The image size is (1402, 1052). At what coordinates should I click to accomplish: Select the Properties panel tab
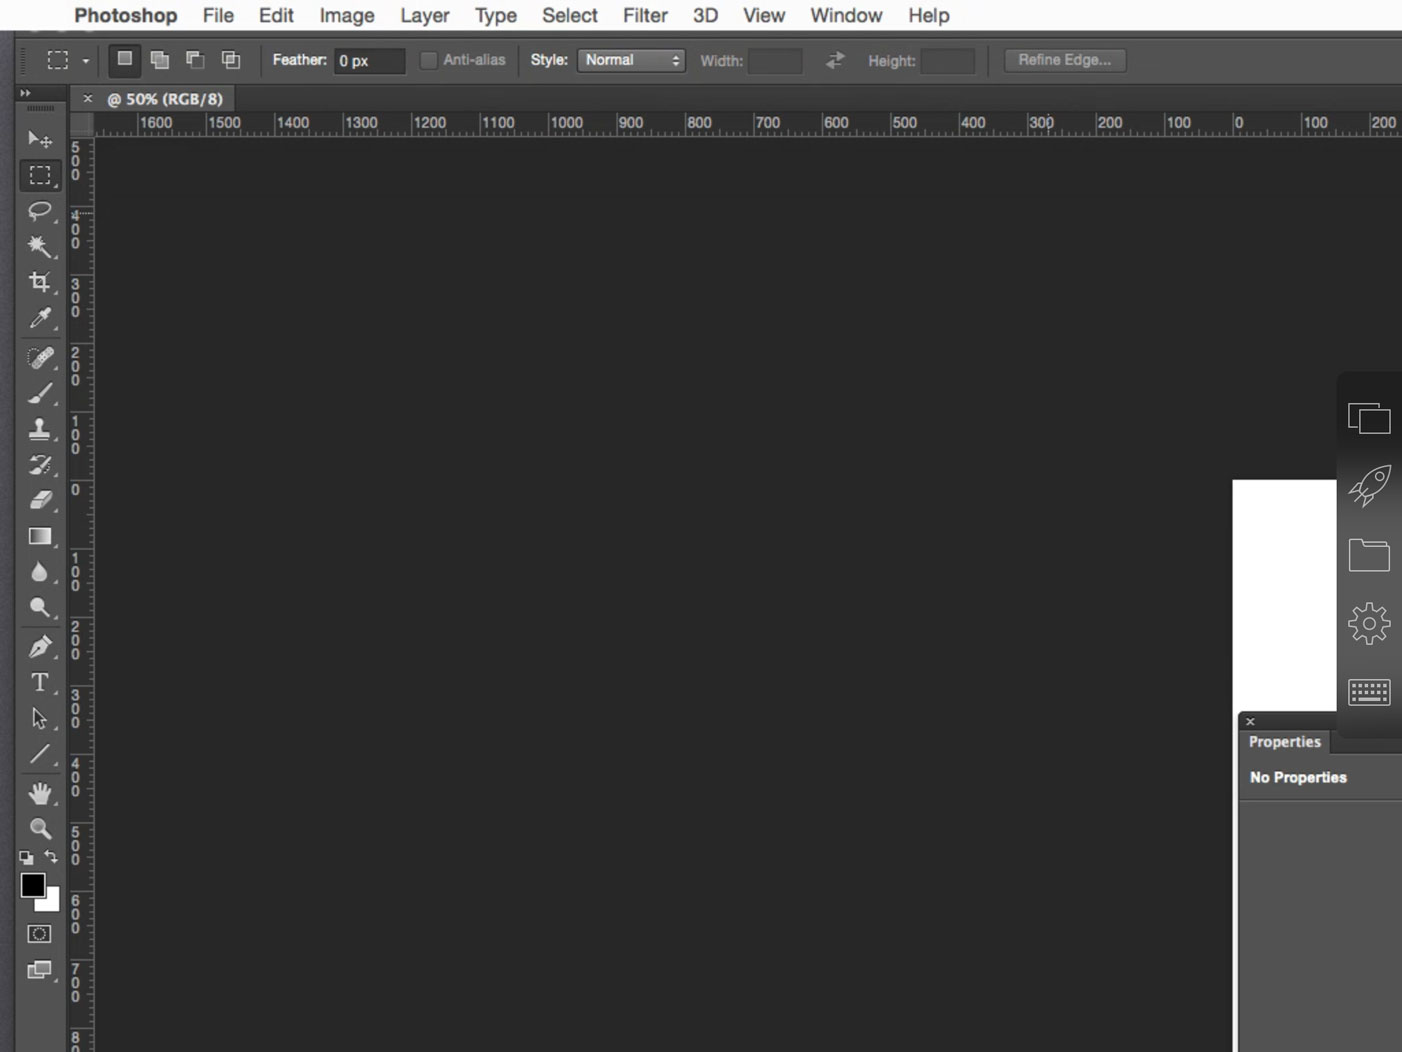pyautogui.click(x=1285, y=742)
